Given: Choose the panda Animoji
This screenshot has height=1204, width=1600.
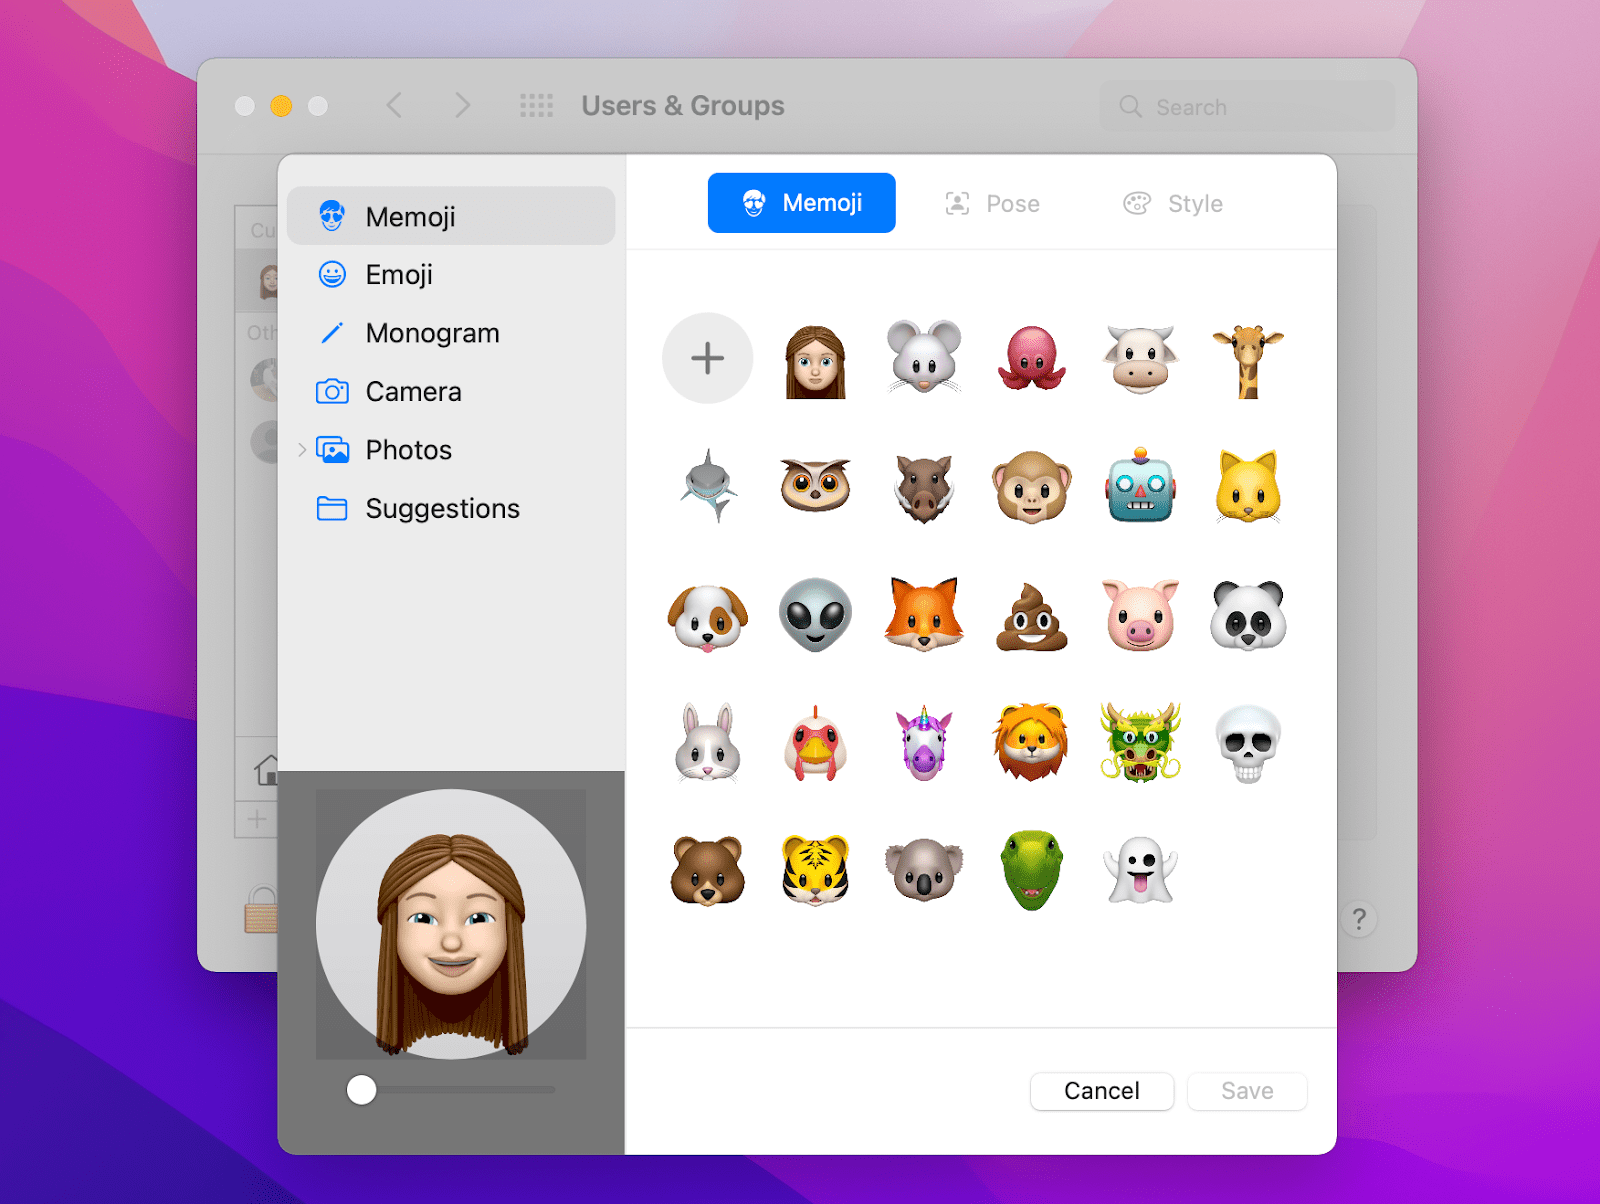Looking at the screenshot, I should [x=1248, y=616].
